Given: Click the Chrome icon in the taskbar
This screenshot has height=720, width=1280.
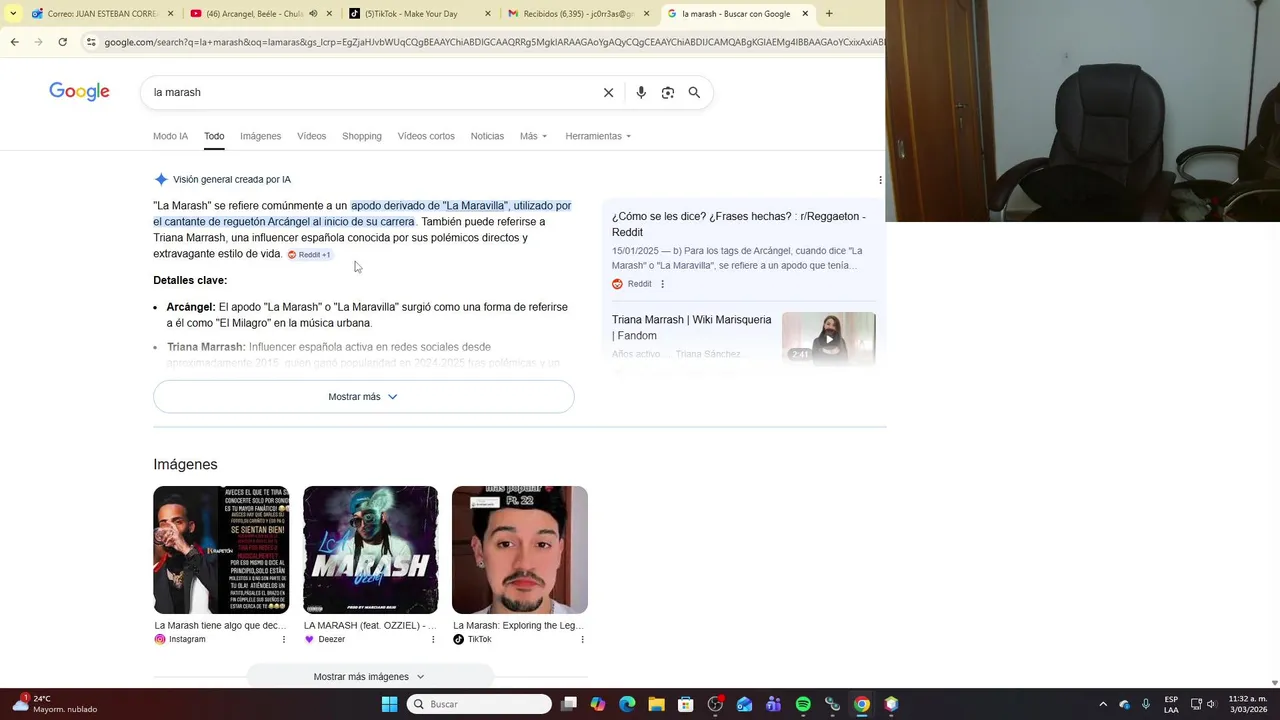Looking at the screenshot, I should pos(862,704).
